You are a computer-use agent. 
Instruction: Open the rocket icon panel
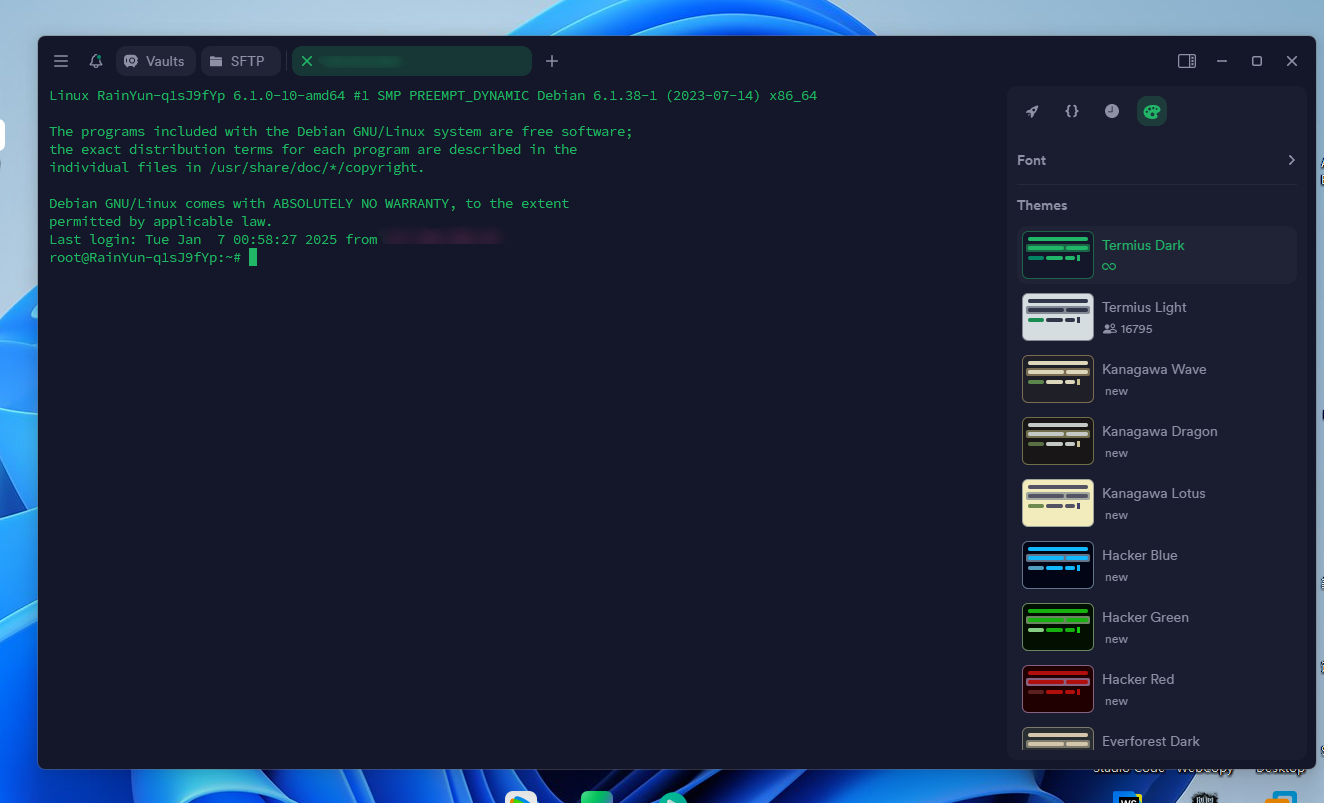click(1032, 111)
